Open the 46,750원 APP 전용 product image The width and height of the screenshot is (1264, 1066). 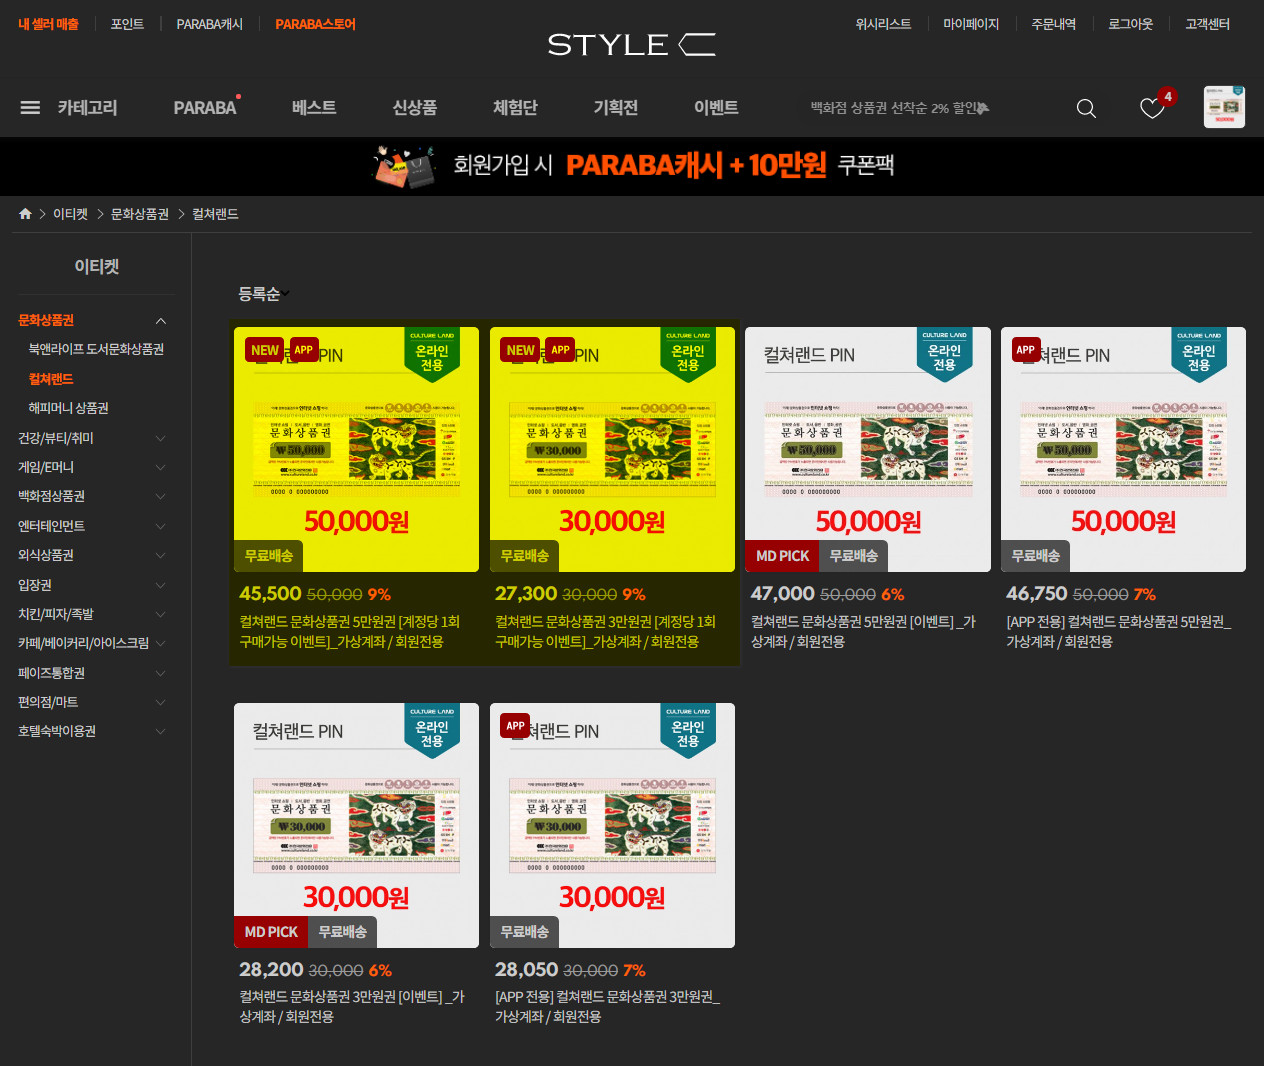coord(1123,449)
